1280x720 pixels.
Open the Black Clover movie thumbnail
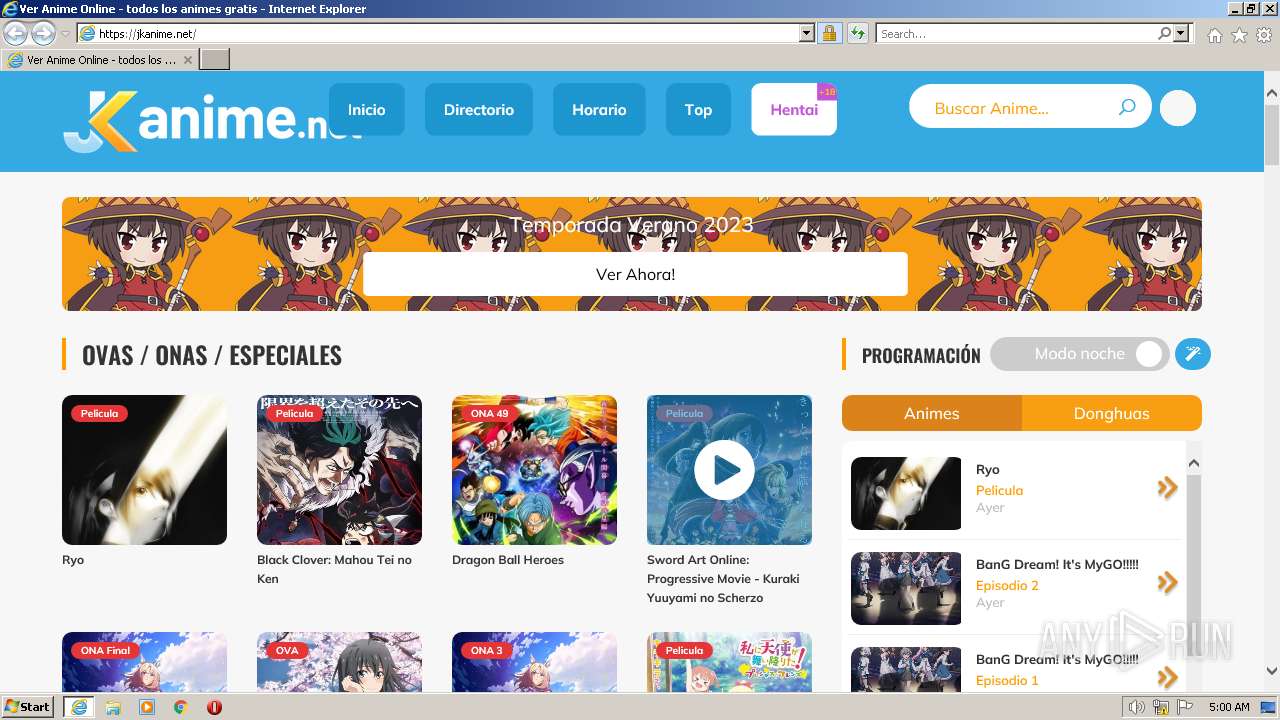(x=339, y=470)
